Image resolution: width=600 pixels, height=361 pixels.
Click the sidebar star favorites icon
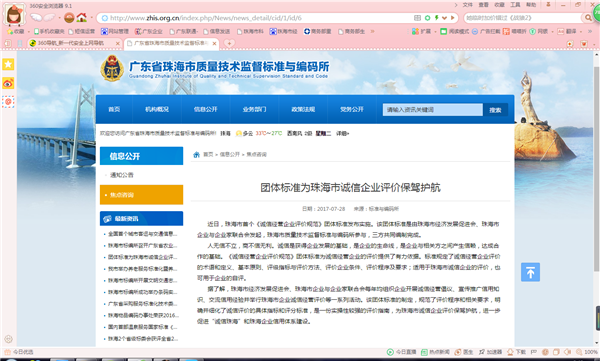(x=8, y=64)
